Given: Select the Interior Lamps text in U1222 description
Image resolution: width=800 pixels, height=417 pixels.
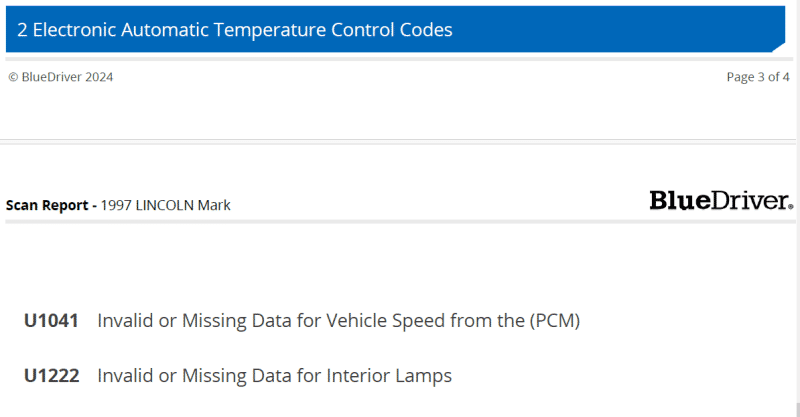Looking at the screenshot, I should [389, 376].
